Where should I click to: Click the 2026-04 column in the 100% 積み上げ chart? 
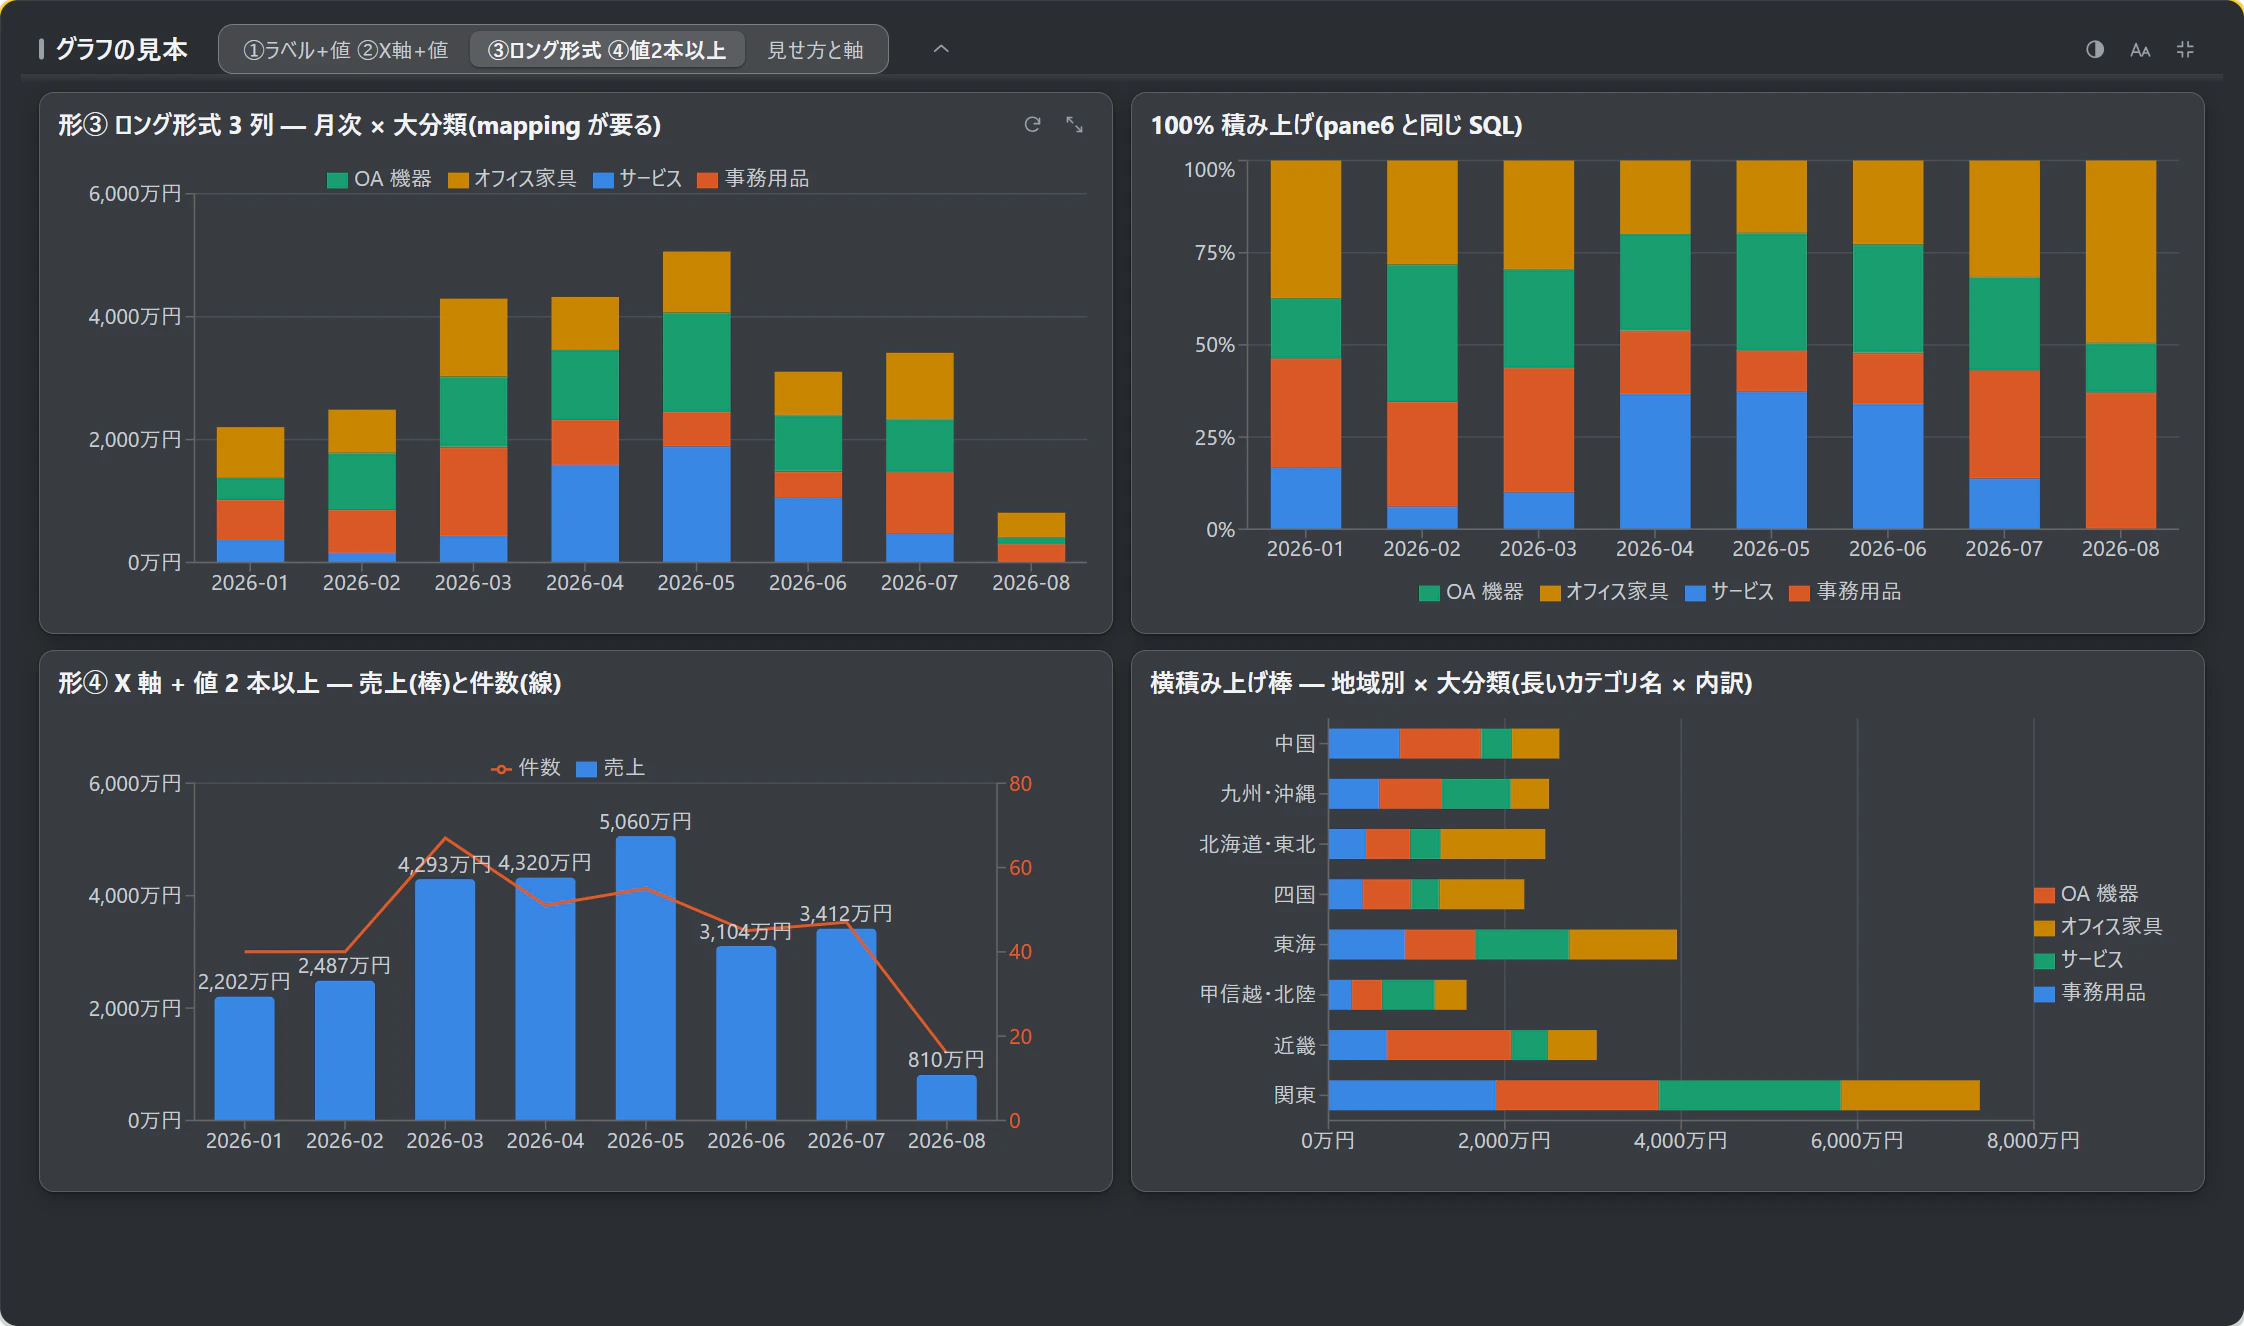pyautogui.click(x=1655, y=344)
